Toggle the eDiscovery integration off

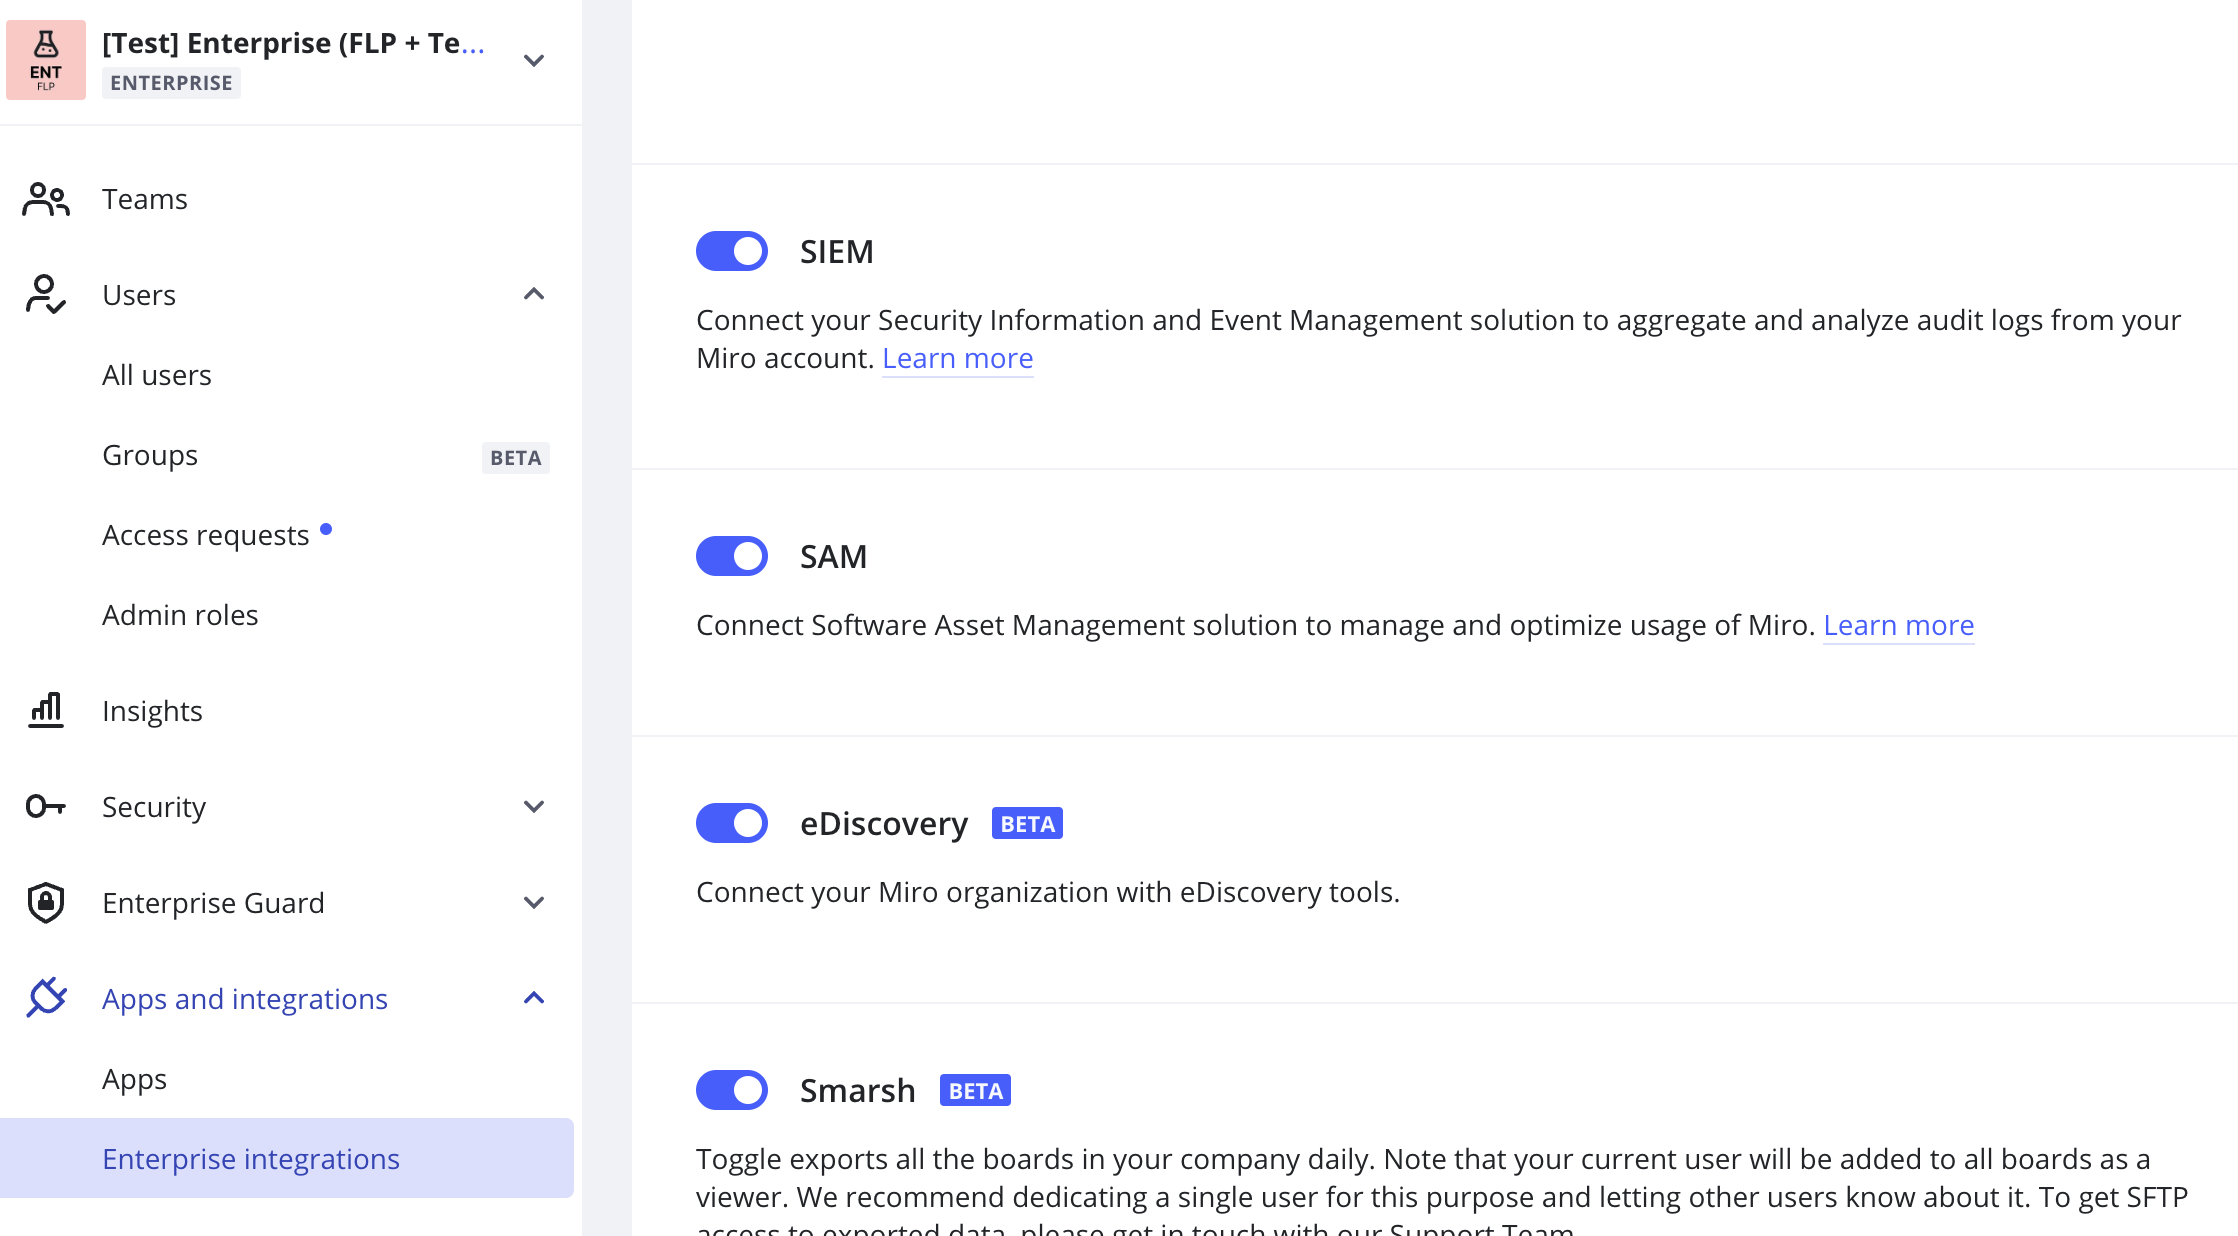(731, 823)
